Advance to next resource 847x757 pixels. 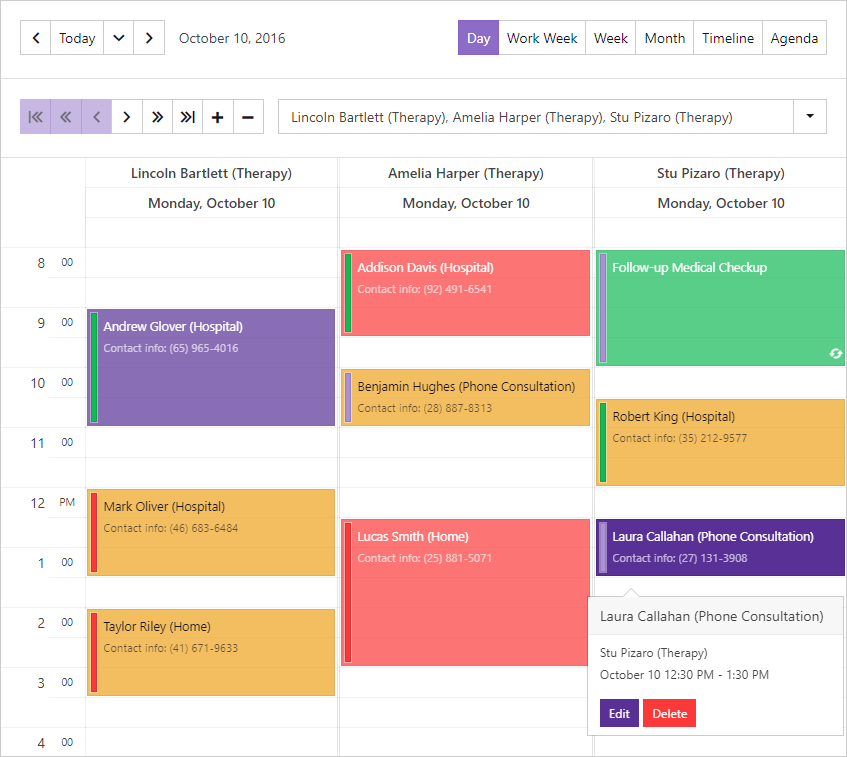point(126,116)
